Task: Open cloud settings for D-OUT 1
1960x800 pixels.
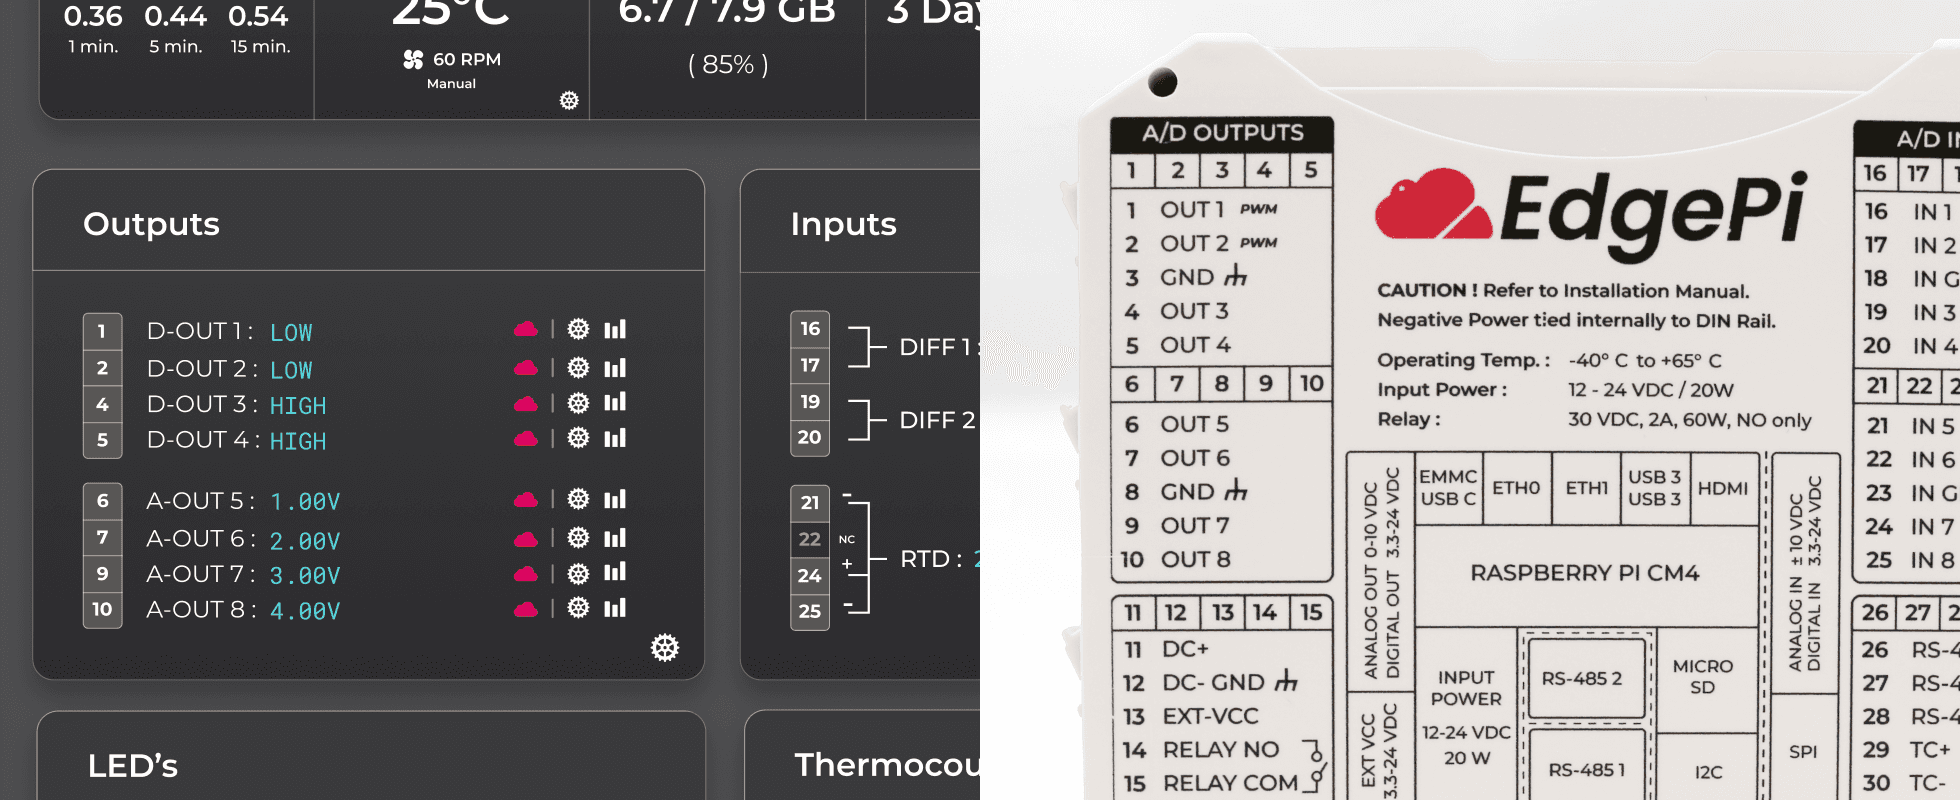Action: [526, 329]
